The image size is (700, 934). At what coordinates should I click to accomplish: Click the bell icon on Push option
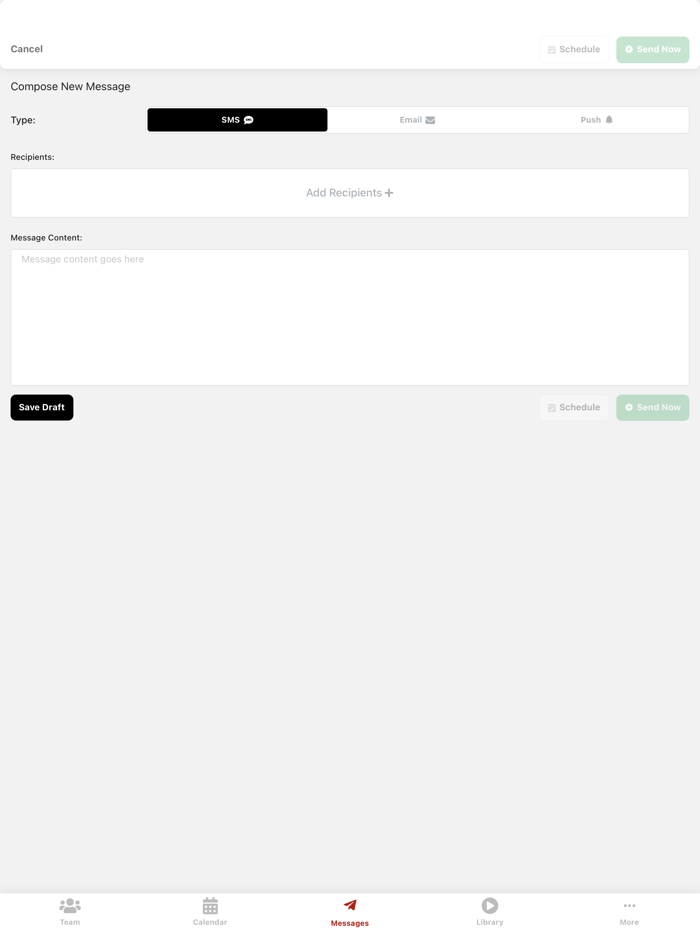(x=609, y=120)
